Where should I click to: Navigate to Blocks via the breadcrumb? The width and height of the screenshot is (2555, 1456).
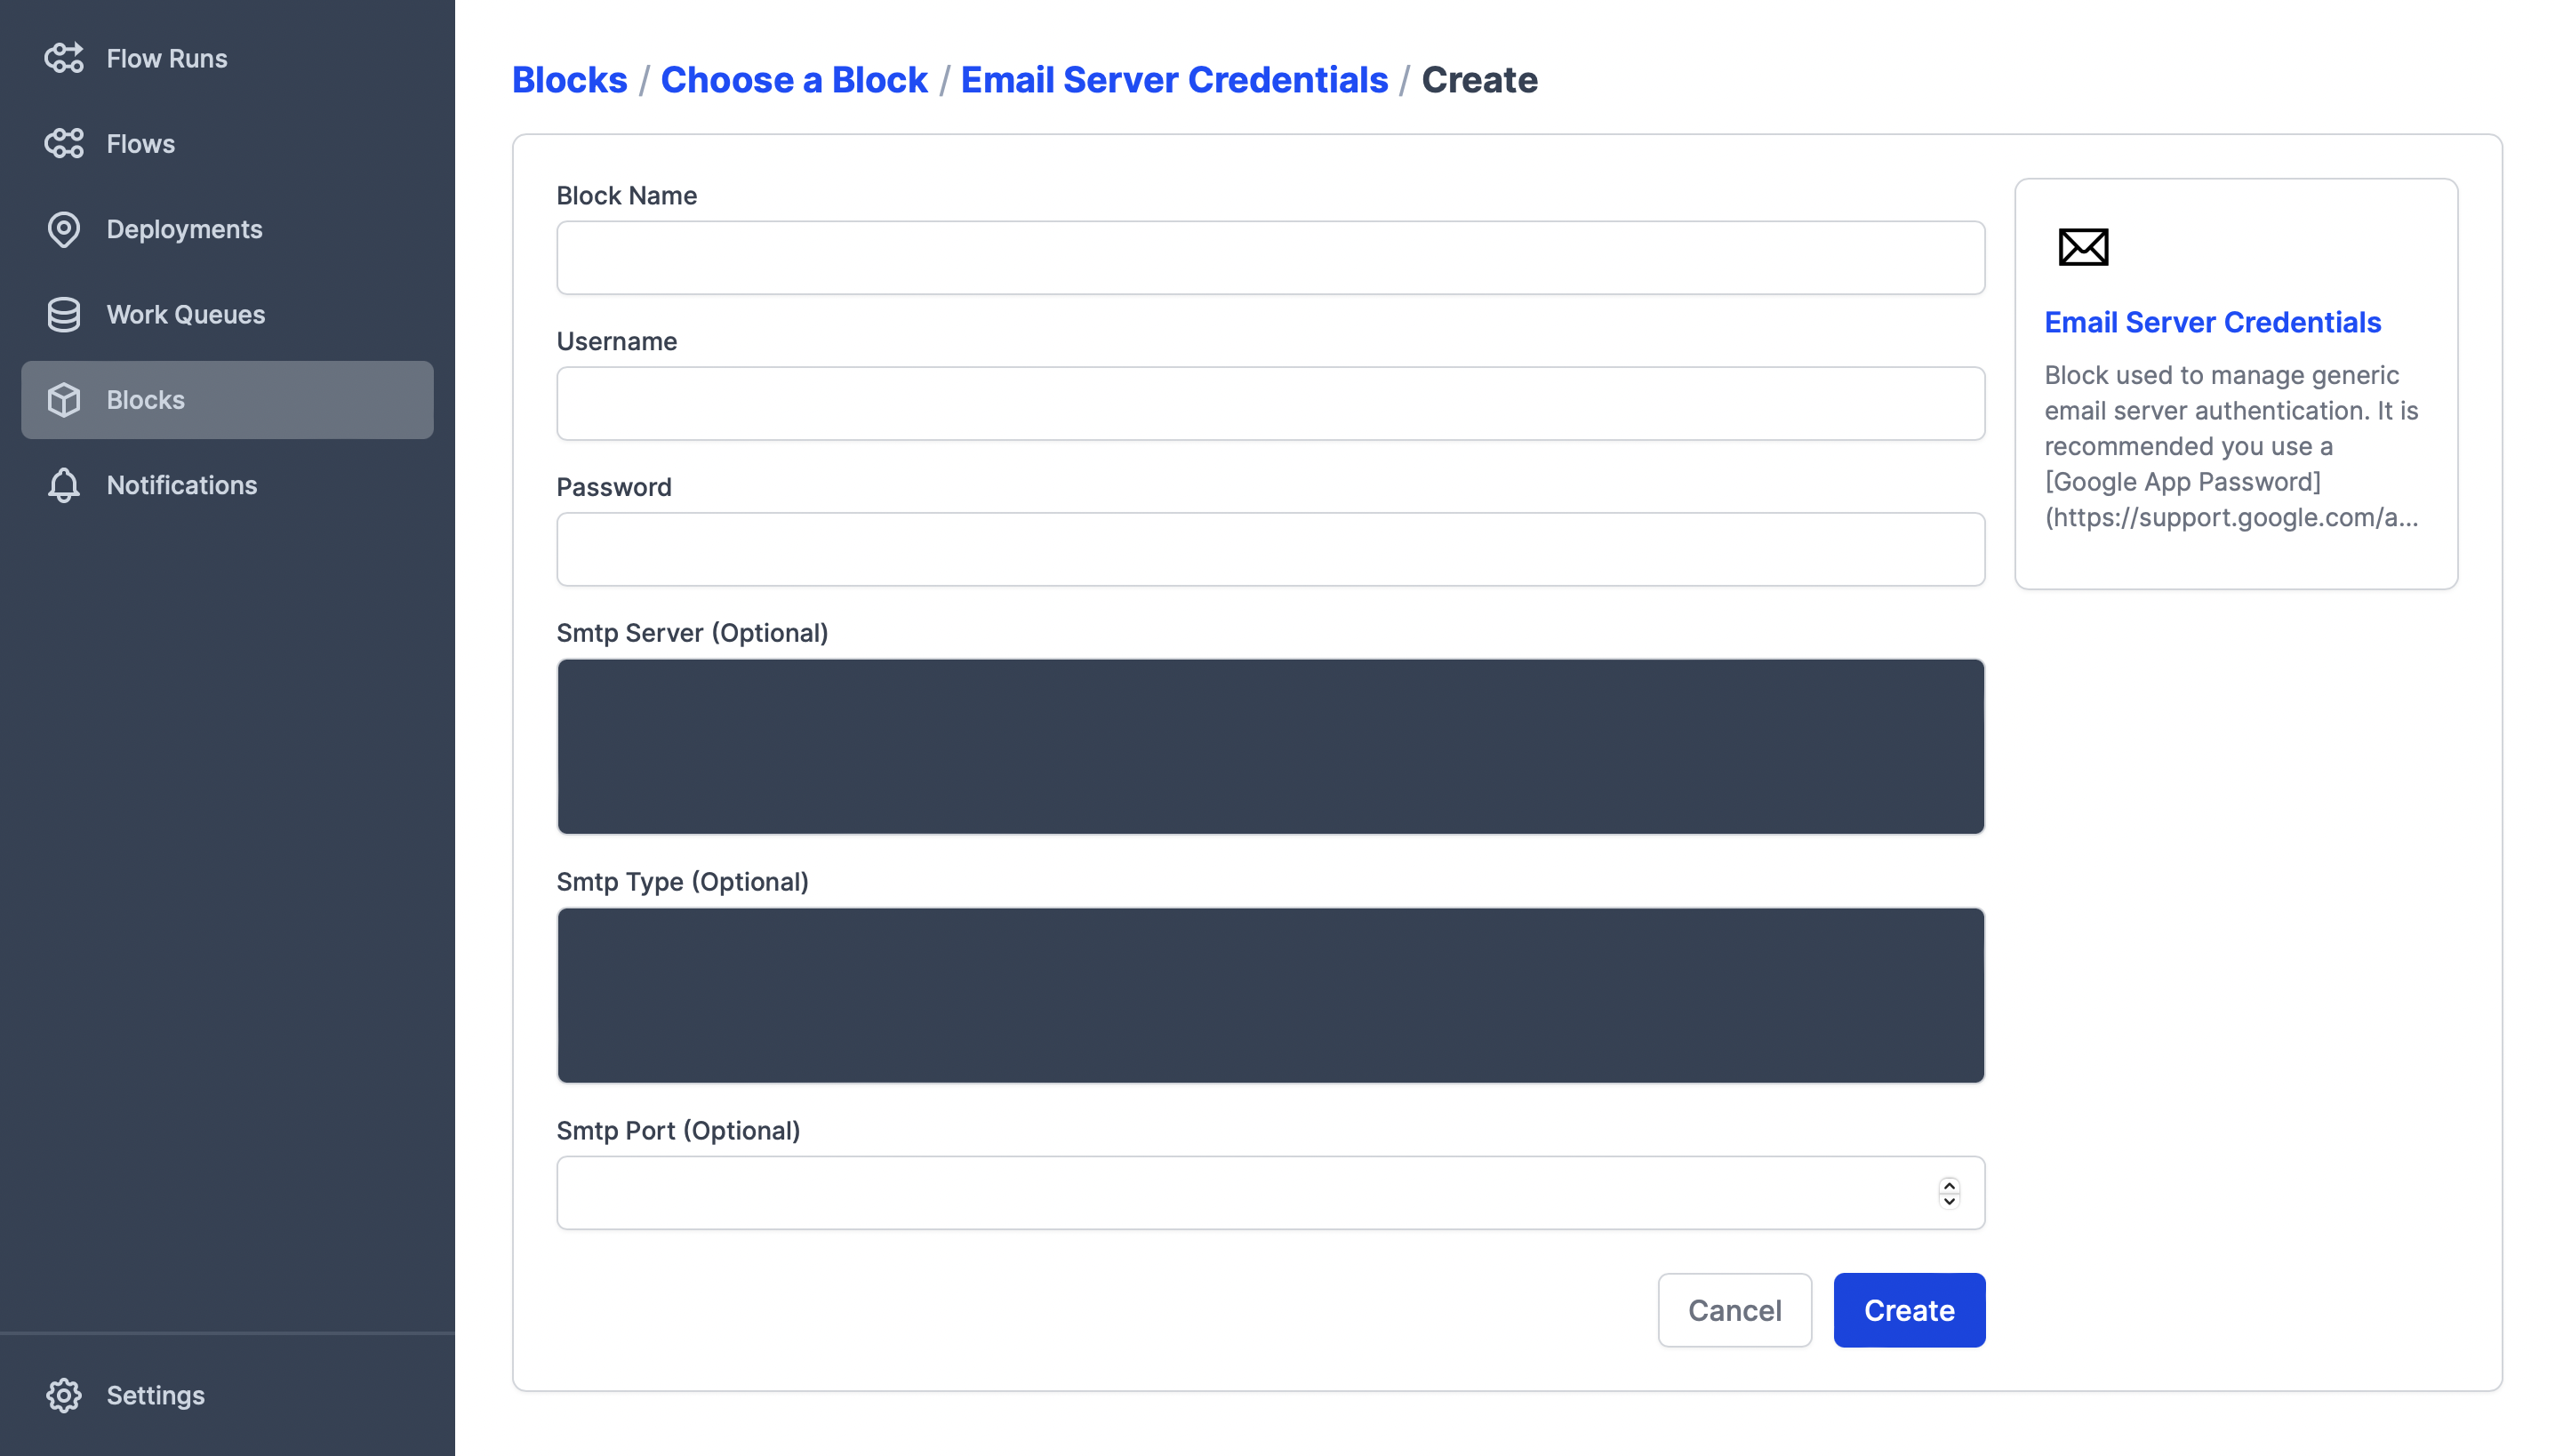tap(568, 79)
